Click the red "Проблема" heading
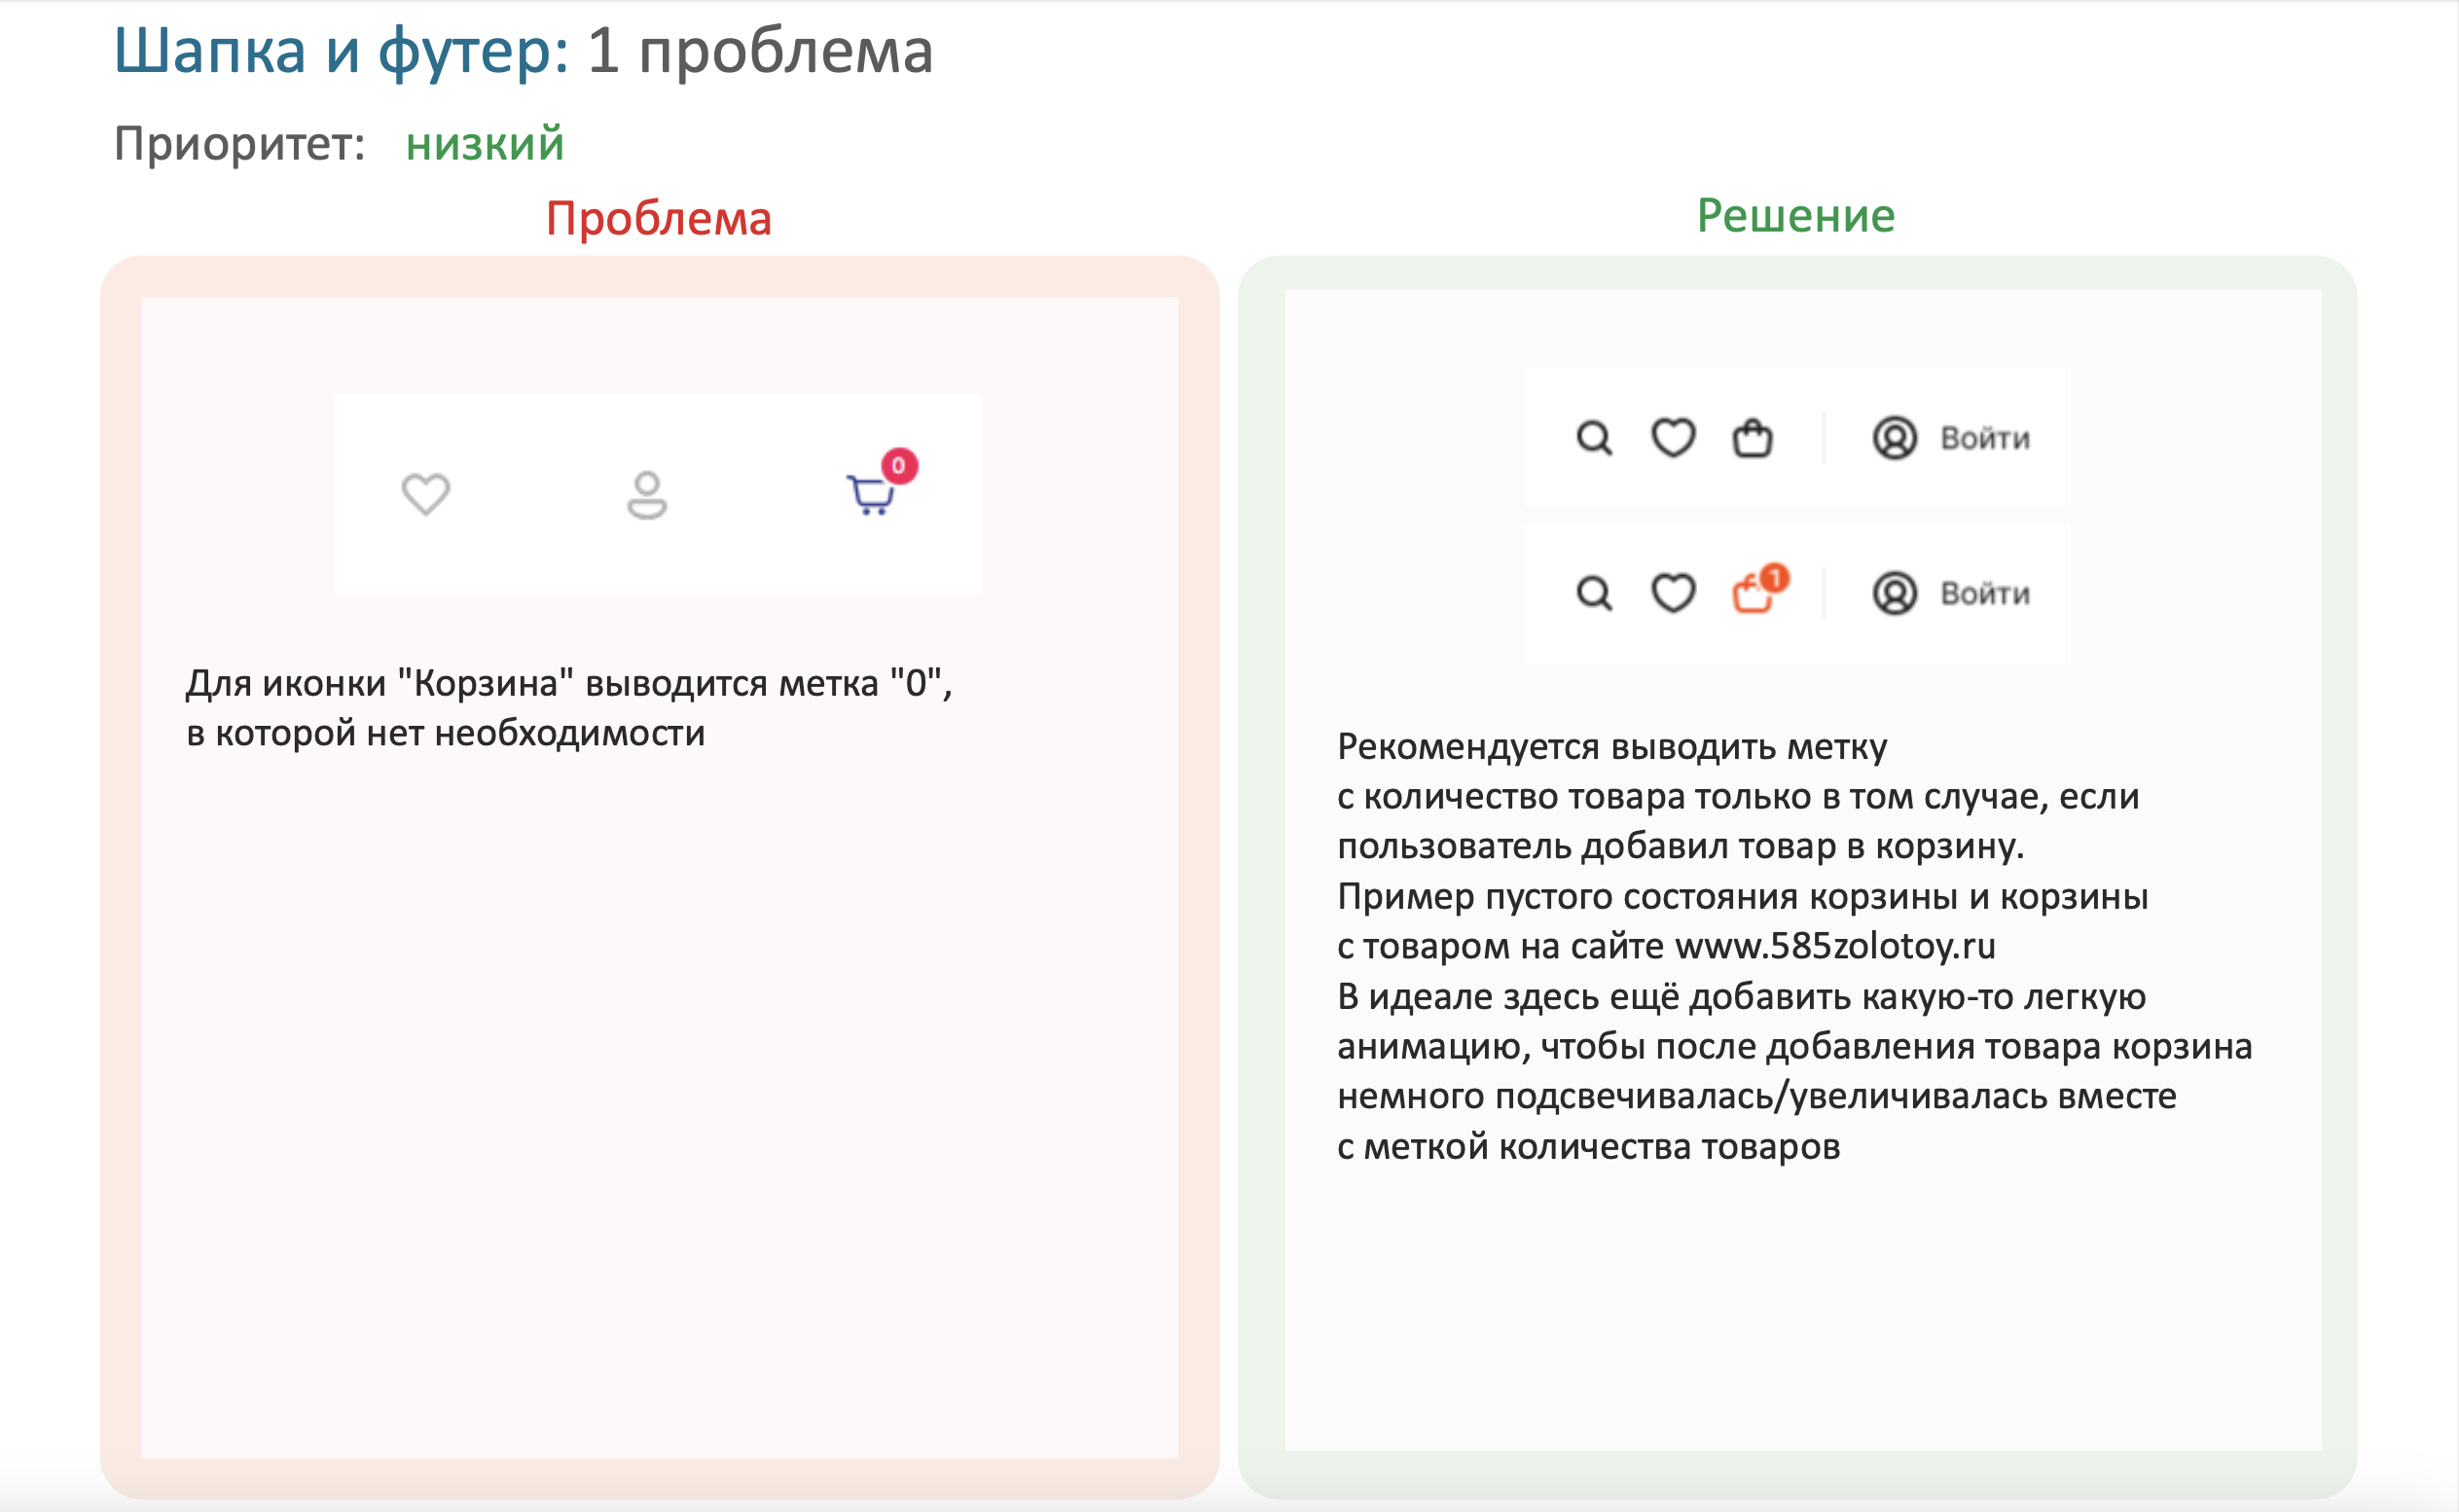 (x=659, y=219)
